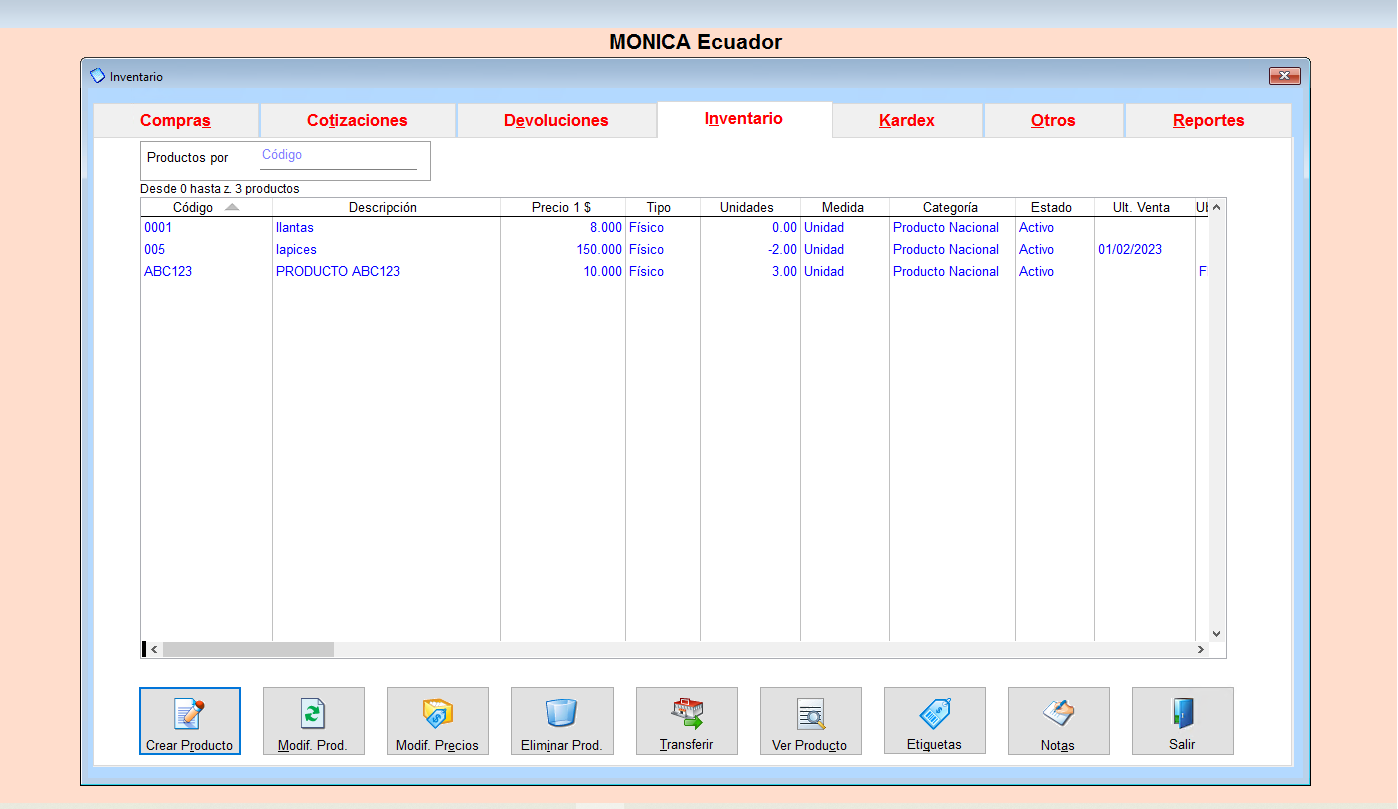Click price 8.000 cell
This screenshot has width=1398, height=809.
click(x=563, y=228)
